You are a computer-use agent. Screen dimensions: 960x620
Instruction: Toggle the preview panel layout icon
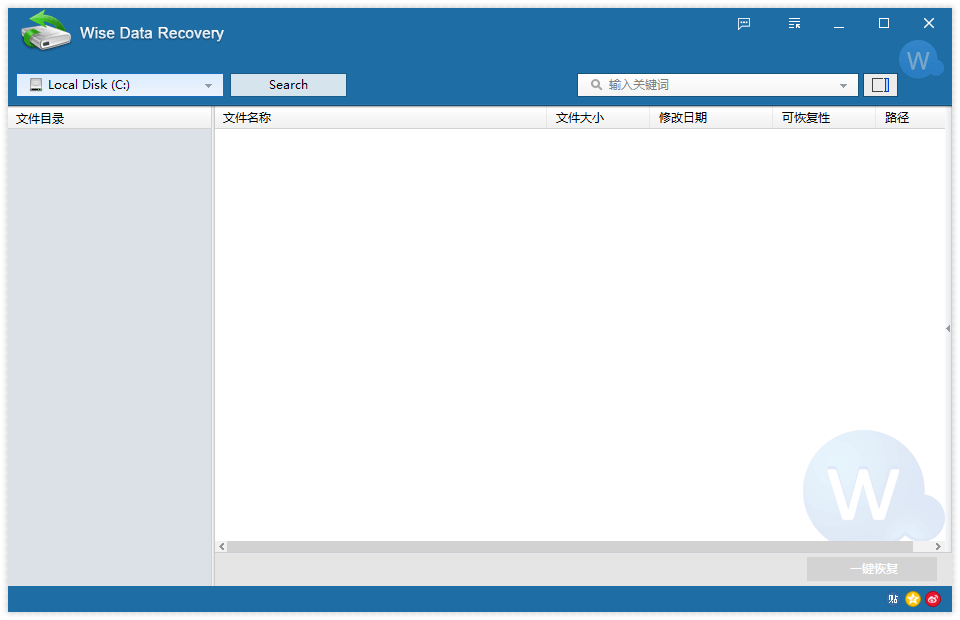point(880,85)
